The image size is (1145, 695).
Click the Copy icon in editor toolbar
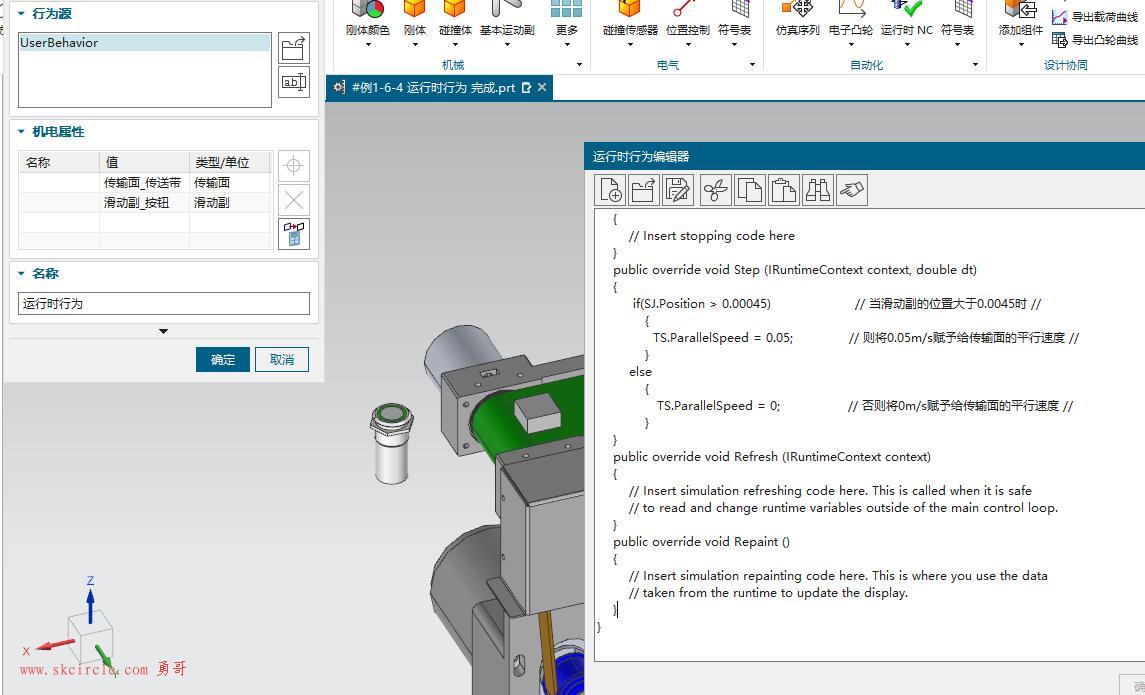[750, 191]
